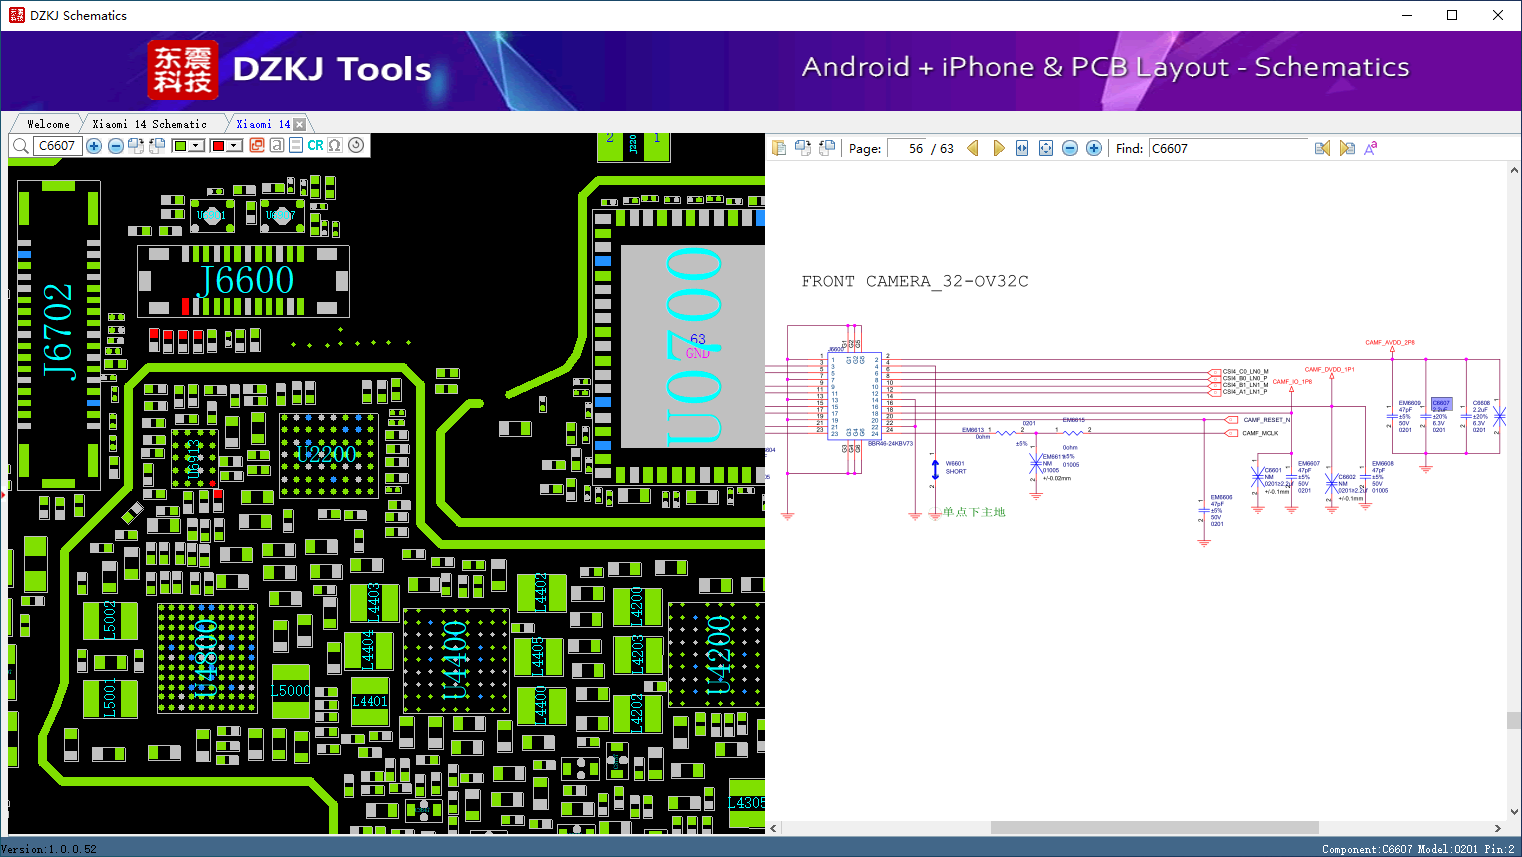Open the red color dropdown arrow
The image size is (1522, 857).
pyautogui.click(x=234, y=146)
